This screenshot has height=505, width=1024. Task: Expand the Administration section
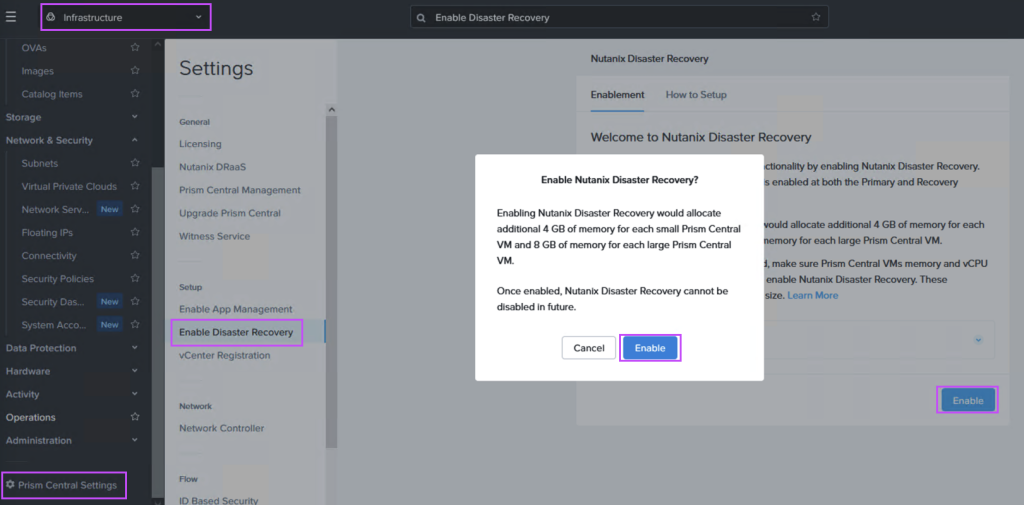tap(135, 440)
